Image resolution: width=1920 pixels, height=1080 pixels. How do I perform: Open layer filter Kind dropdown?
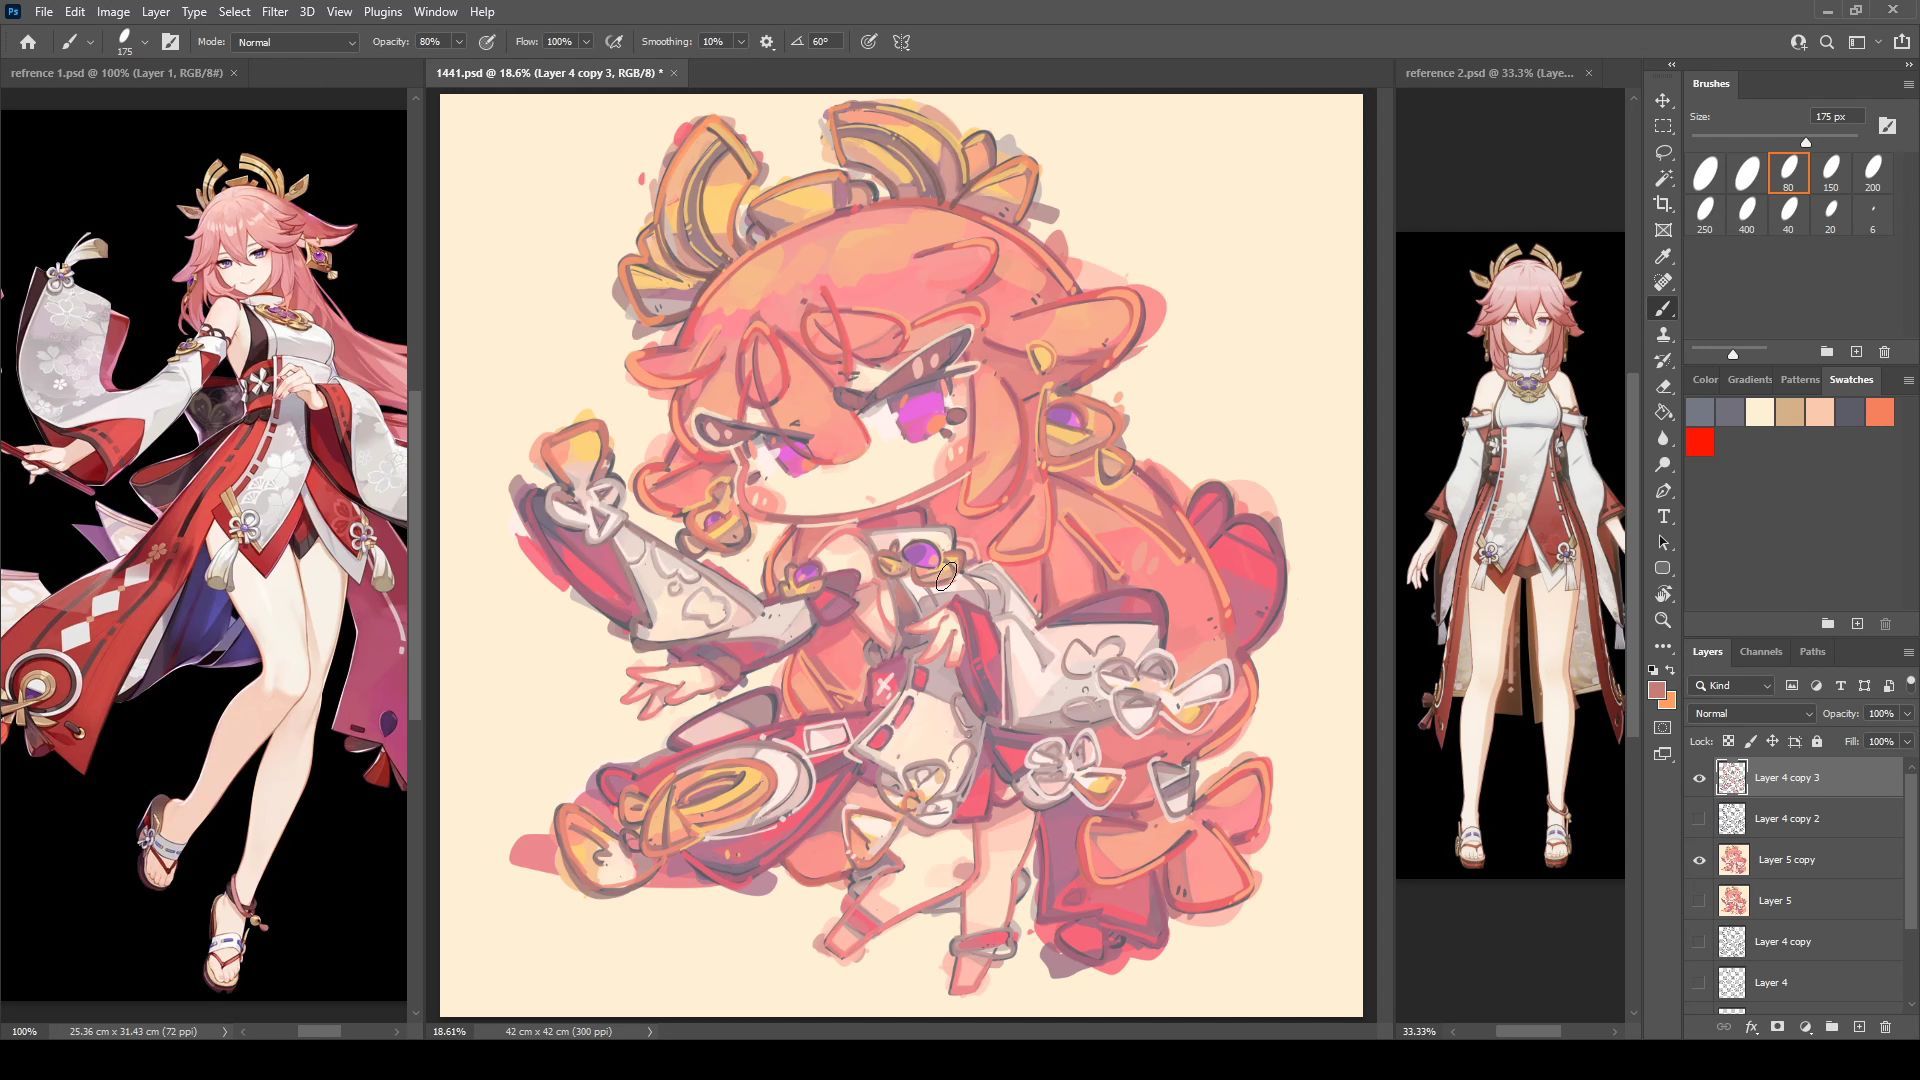click(x=1733, y=686)
